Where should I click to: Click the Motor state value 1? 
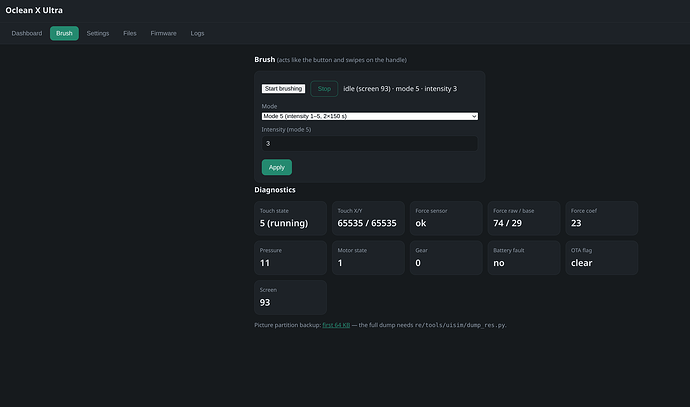340,263
